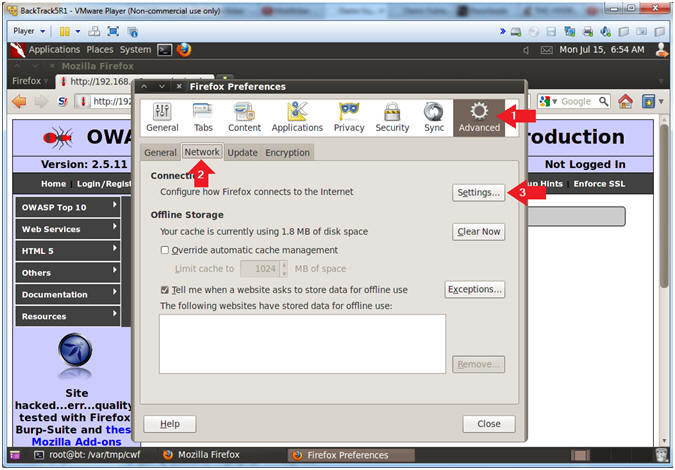Select the Advanced preferences pane
675x470 pixels.
(x=479, y=118)
